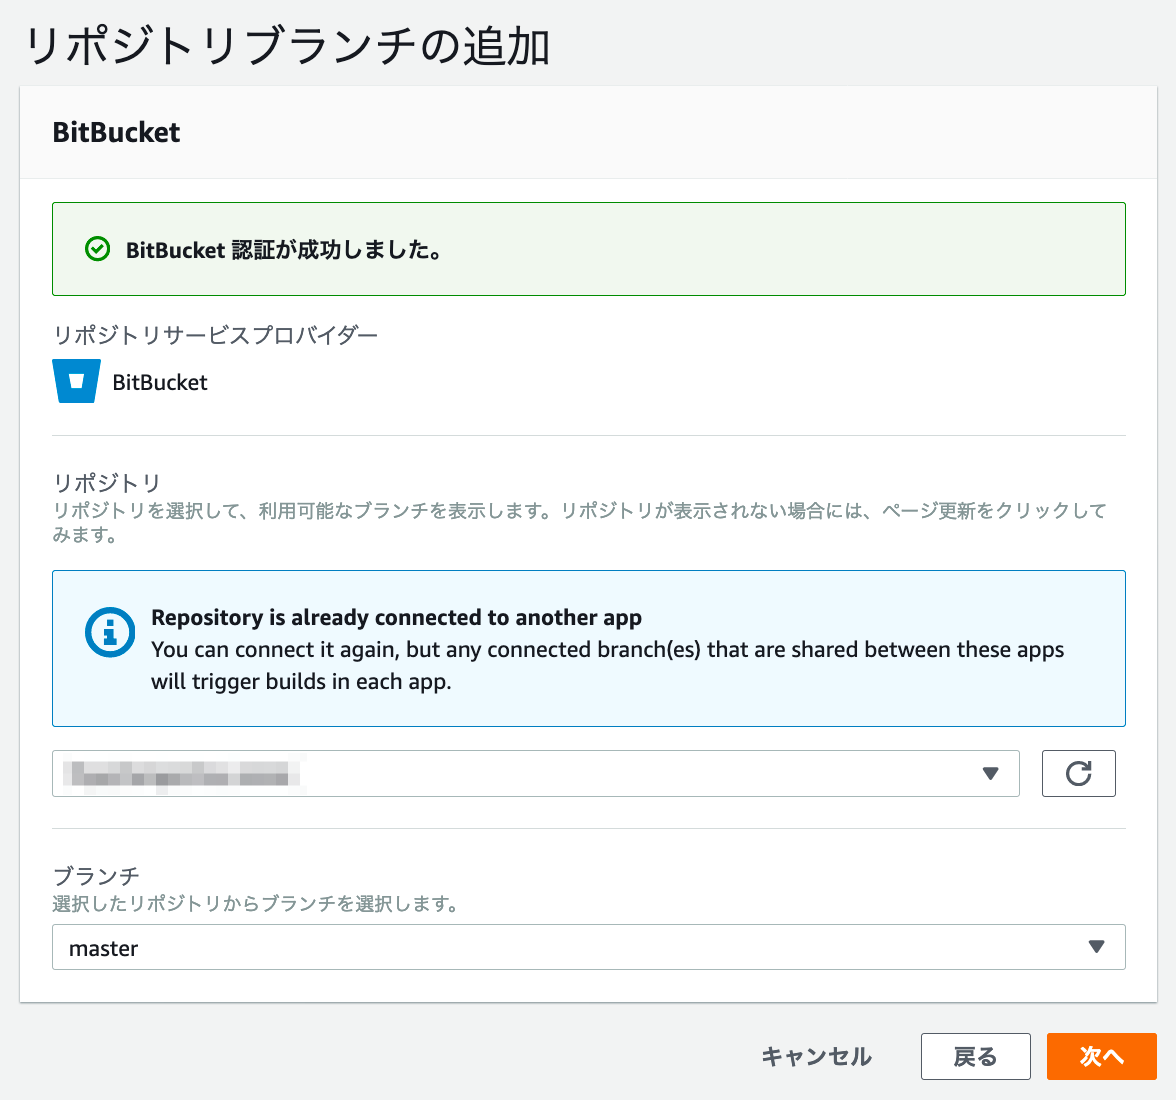Click the orange 次へ next button
The height and width of the screenshot is (1100, 1176).
tap(1101, 1056)
